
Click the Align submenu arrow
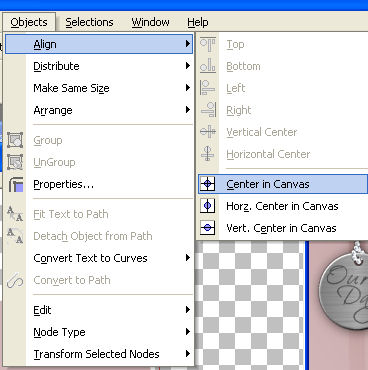point(188,44)
